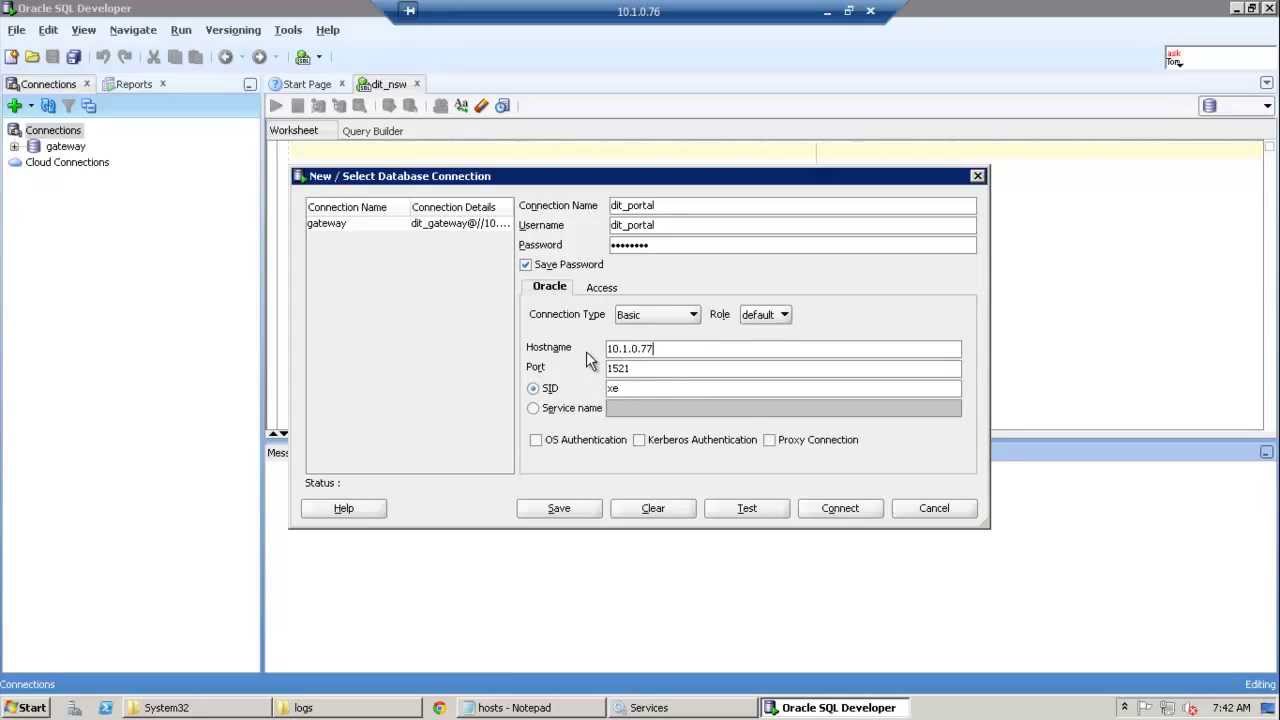Select the Service name radio button

tap(533, 408)
